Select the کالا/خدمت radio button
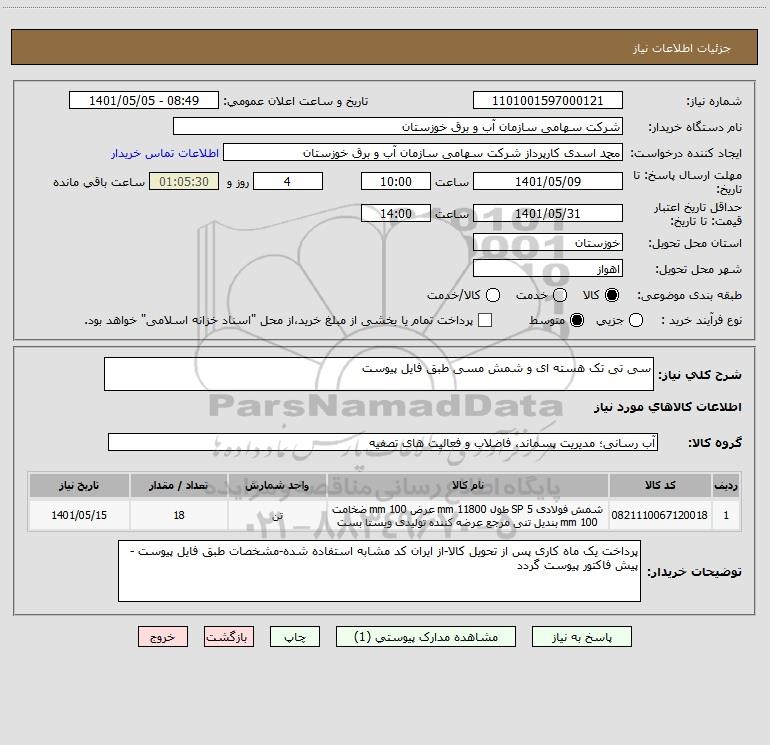 [x=493, y=295]
